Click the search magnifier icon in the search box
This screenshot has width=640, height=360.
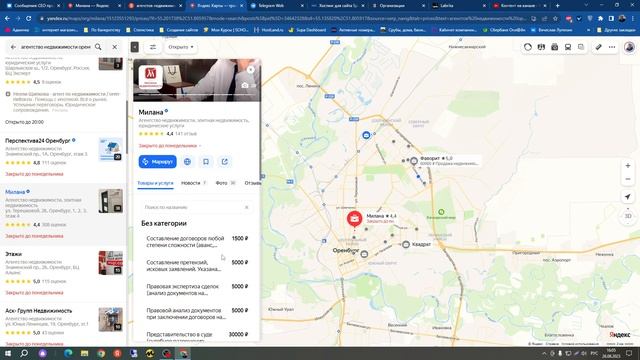[98, 47]
